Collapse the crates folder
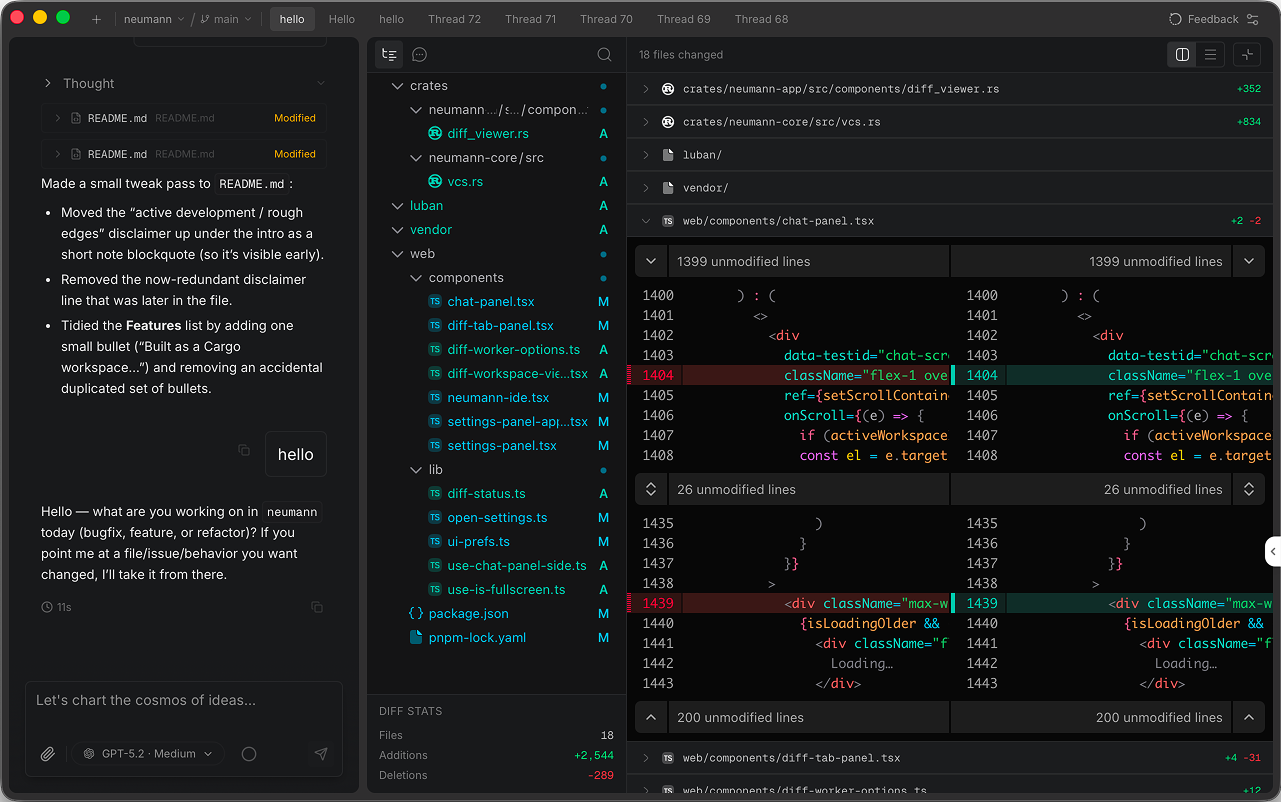This screenshot has width=1281, height=802. [x=397, y=86]
